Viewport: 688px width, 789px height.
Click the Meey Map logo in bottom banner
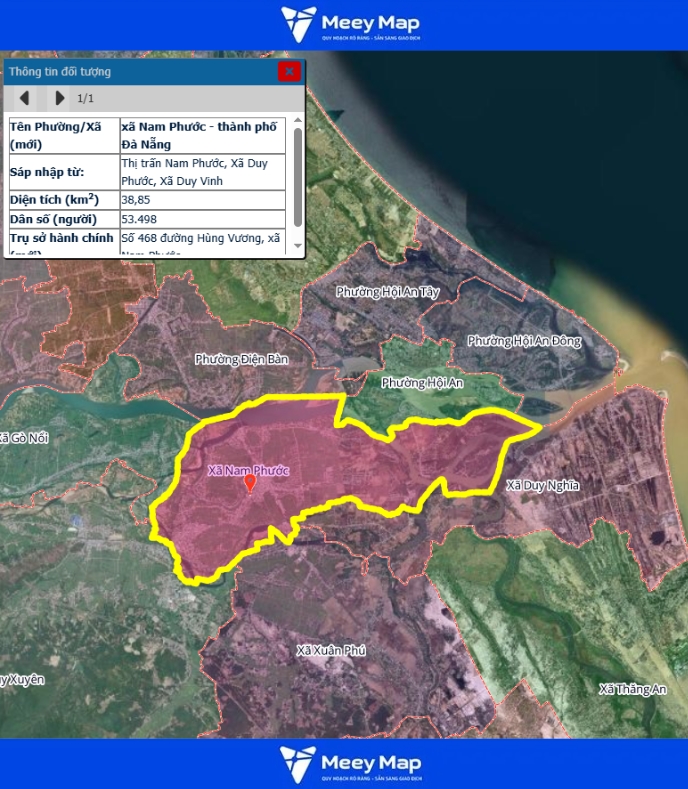pos(350,763)
